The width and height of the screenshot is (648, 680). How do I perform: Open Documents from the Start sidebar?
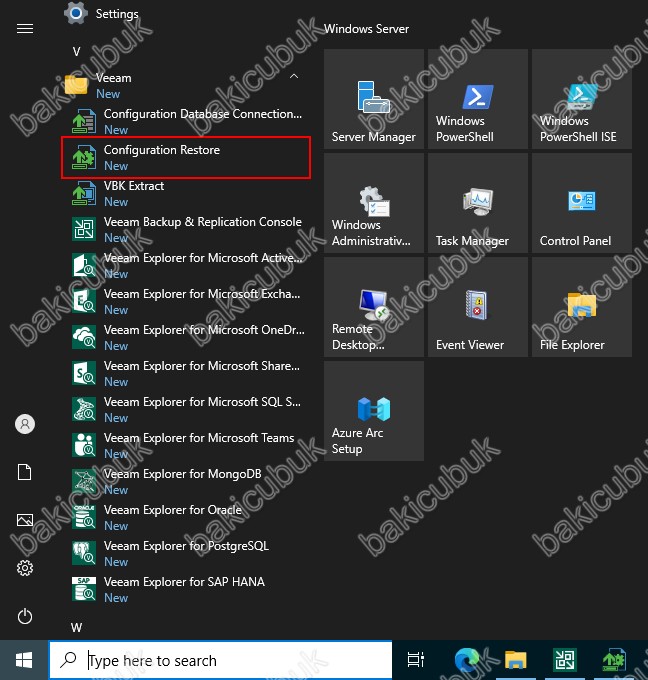(25, 472)
